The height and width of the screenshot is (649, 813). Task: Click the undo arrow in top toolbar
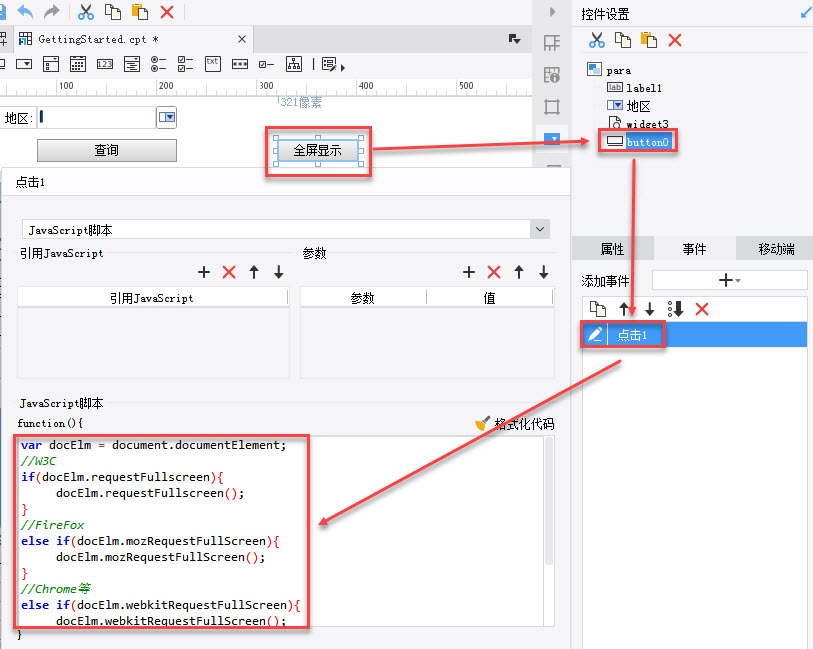pyautogui.click(x=25, y=11)
